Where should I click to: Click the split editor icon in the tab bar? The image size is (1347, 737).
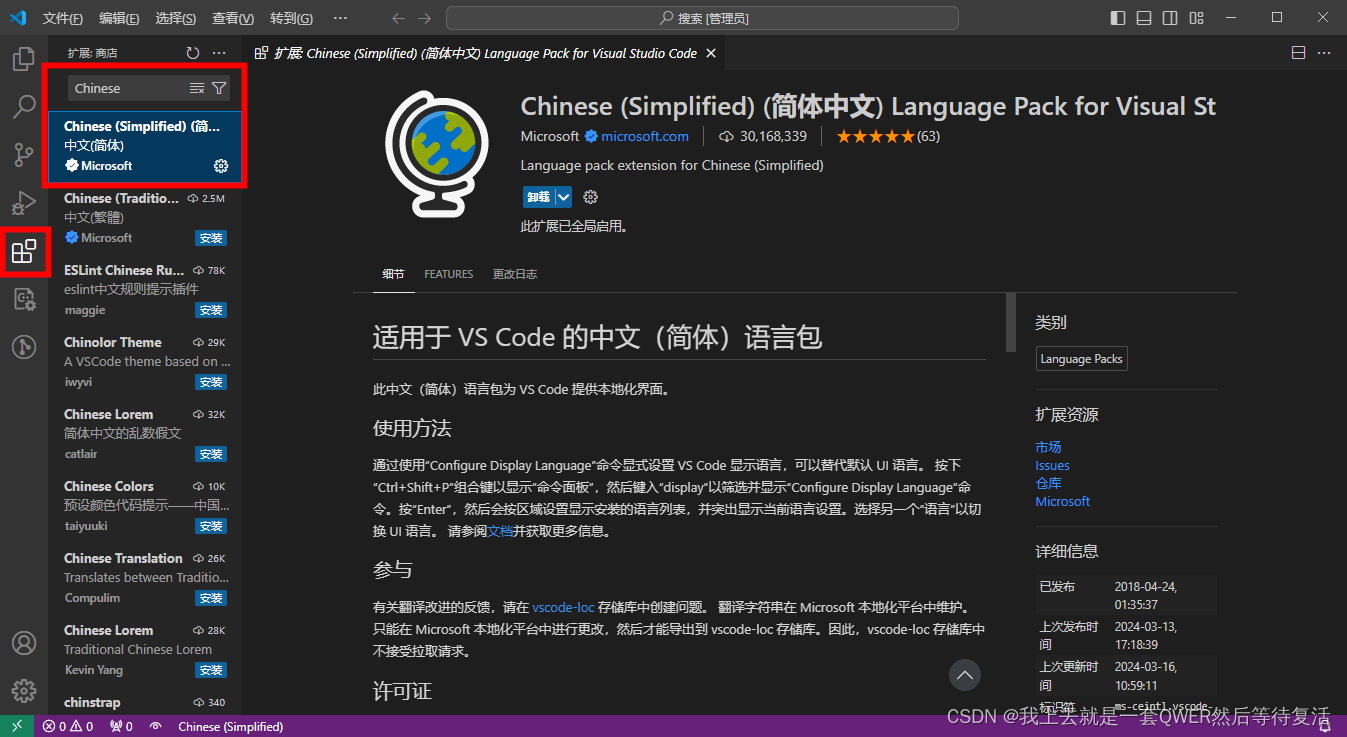tap(1299, 53)
